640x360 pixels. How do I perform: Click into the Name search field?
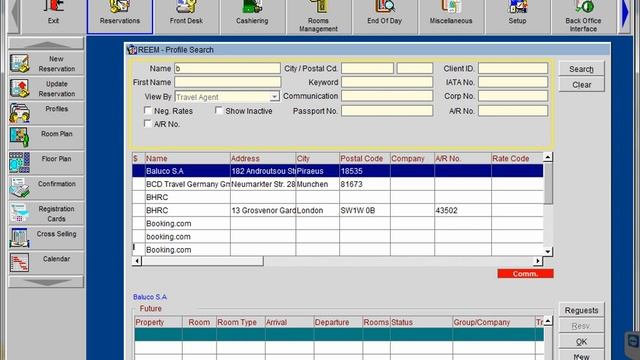[227, 69]
